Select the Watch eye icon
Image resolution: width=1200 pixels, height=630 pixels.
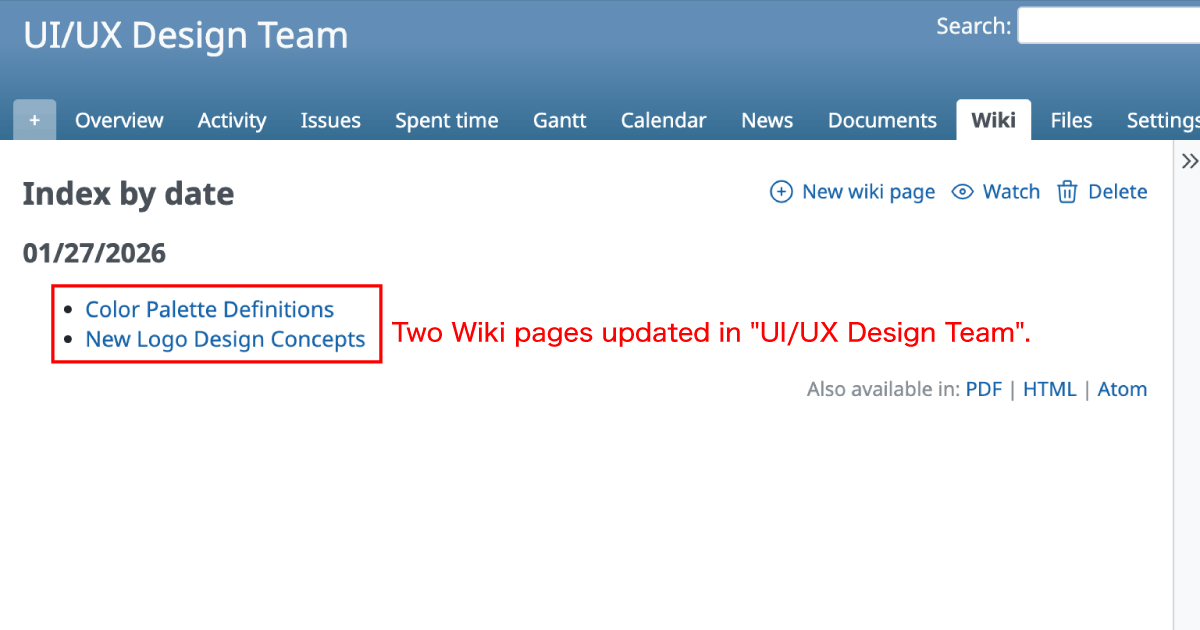pyautogui.click(x=962, y=191)
